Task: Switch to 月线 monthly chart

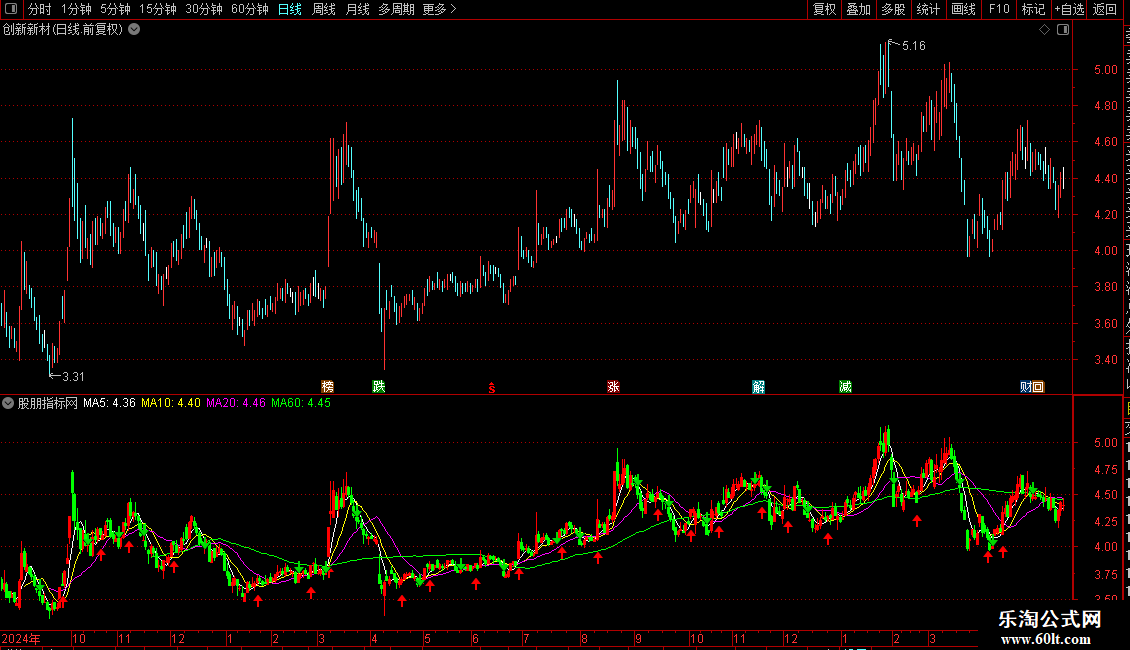Action: [x=357, y=9]
